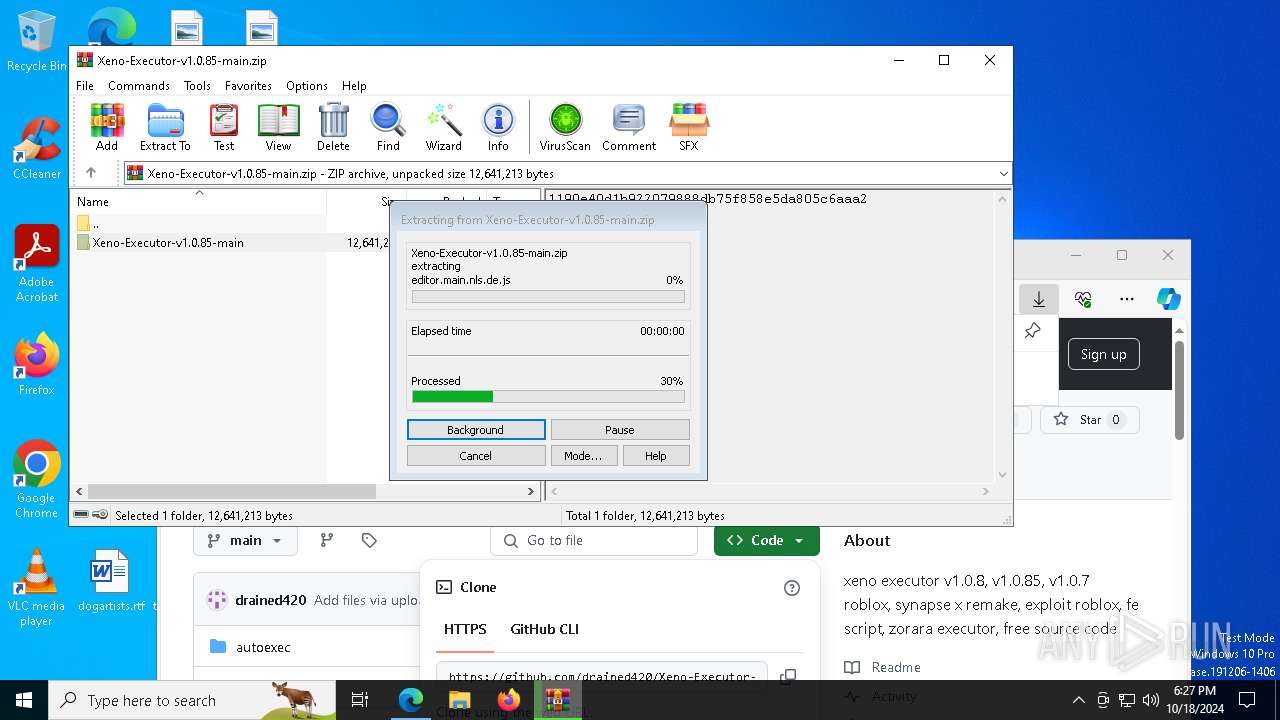Open the green Code dropdown button

click(766, 540)
